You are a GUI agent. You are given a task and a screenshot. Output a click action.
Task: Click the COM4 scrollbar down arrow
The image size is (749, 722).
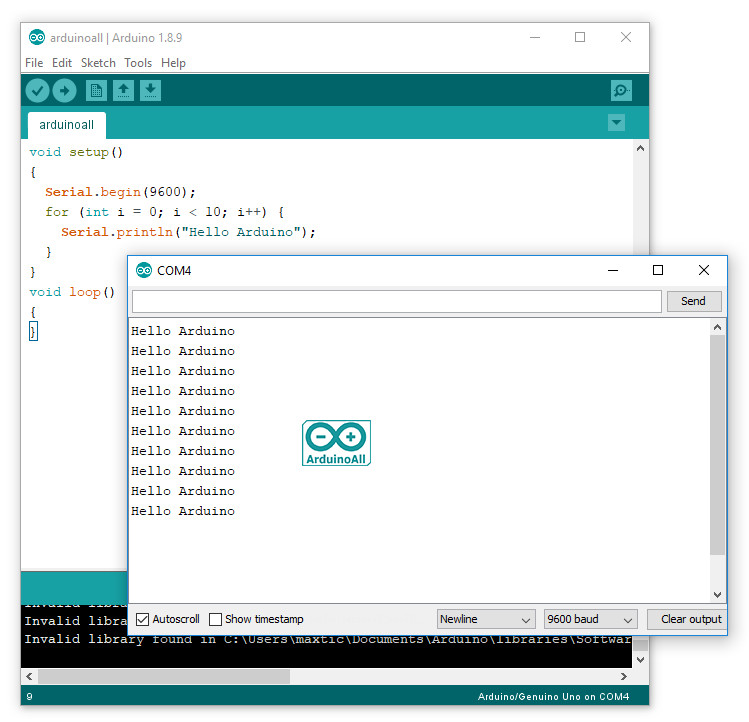pos(717,595)
